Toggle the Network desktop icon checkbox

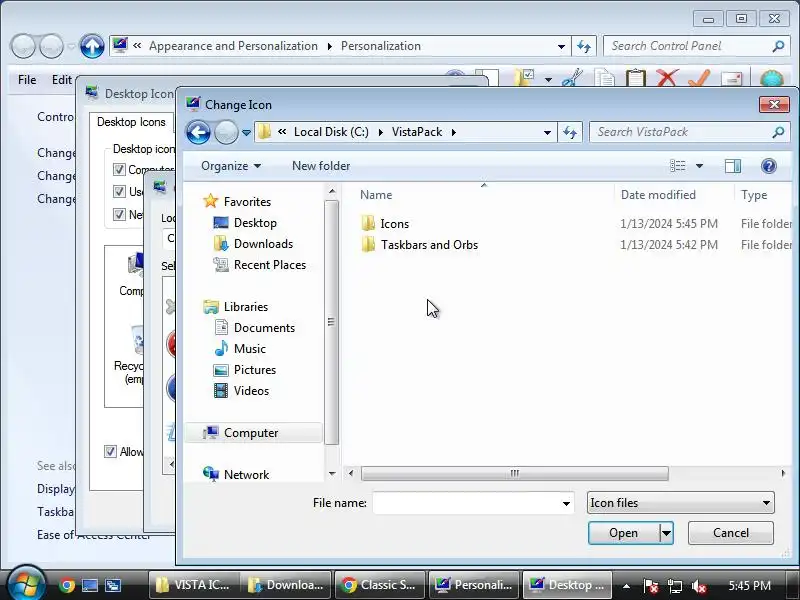[x=119, y=214]
